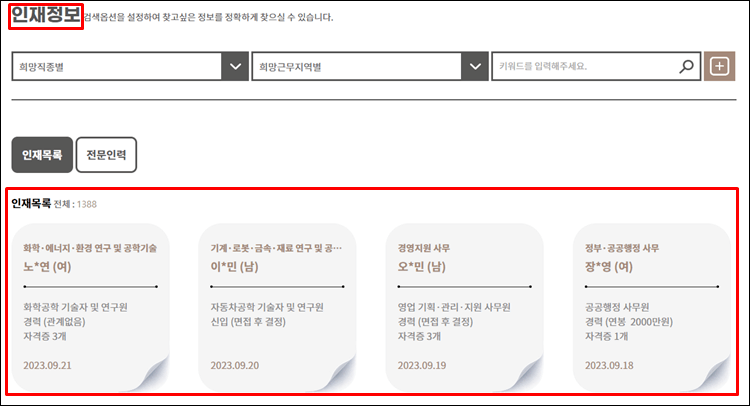Click the 경영지원 사무 category text

[x=424, y=248]
